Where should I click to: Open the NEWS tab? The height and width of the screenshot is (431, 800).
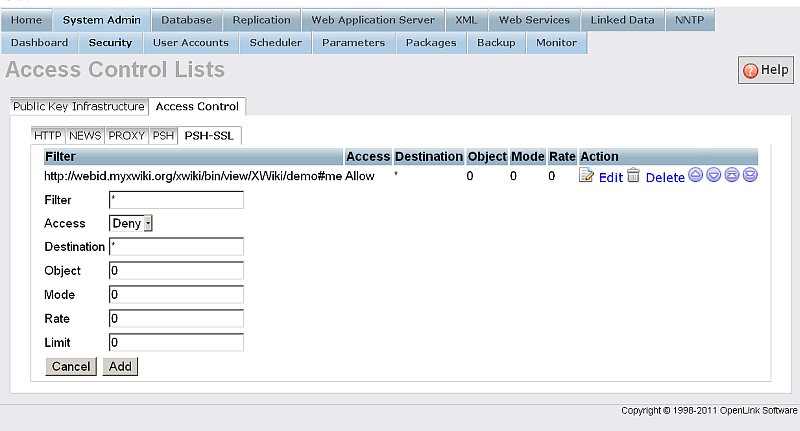coord(85,135)
